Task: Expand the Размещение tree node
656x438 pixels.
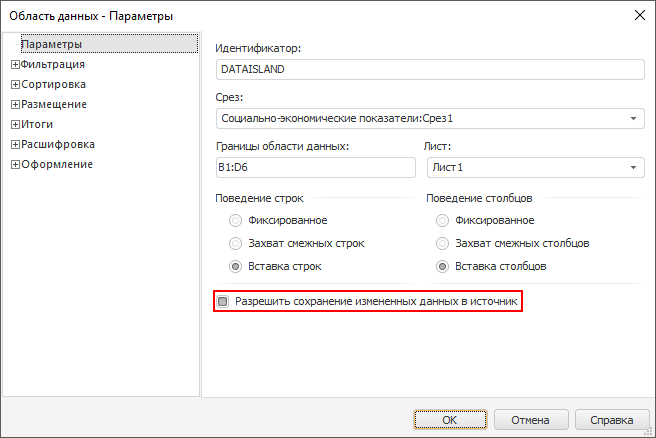Action: pyautogui.click(x=15, y=104)
